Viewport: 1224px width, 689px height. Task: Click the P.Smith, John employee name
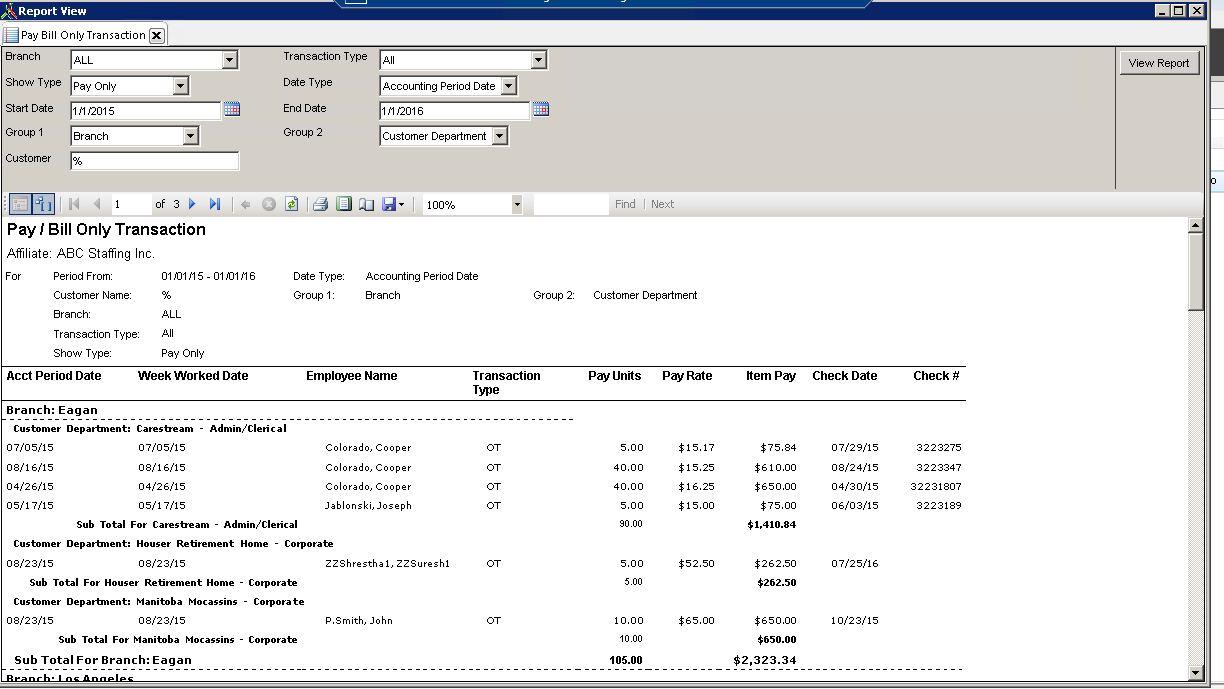coord(359,621)
